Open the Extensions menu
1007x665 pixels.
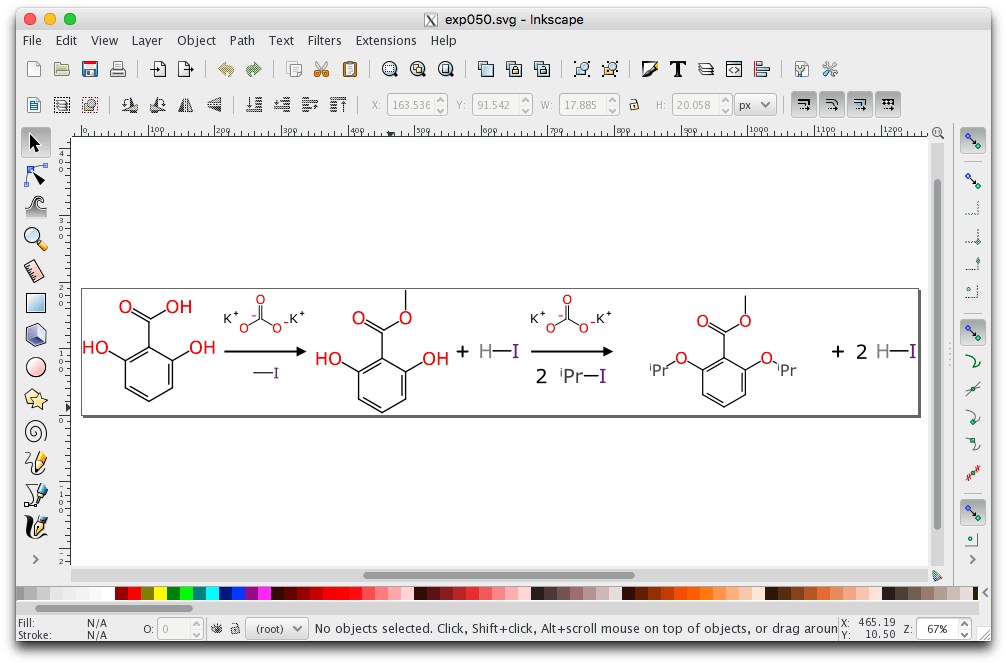385,41
